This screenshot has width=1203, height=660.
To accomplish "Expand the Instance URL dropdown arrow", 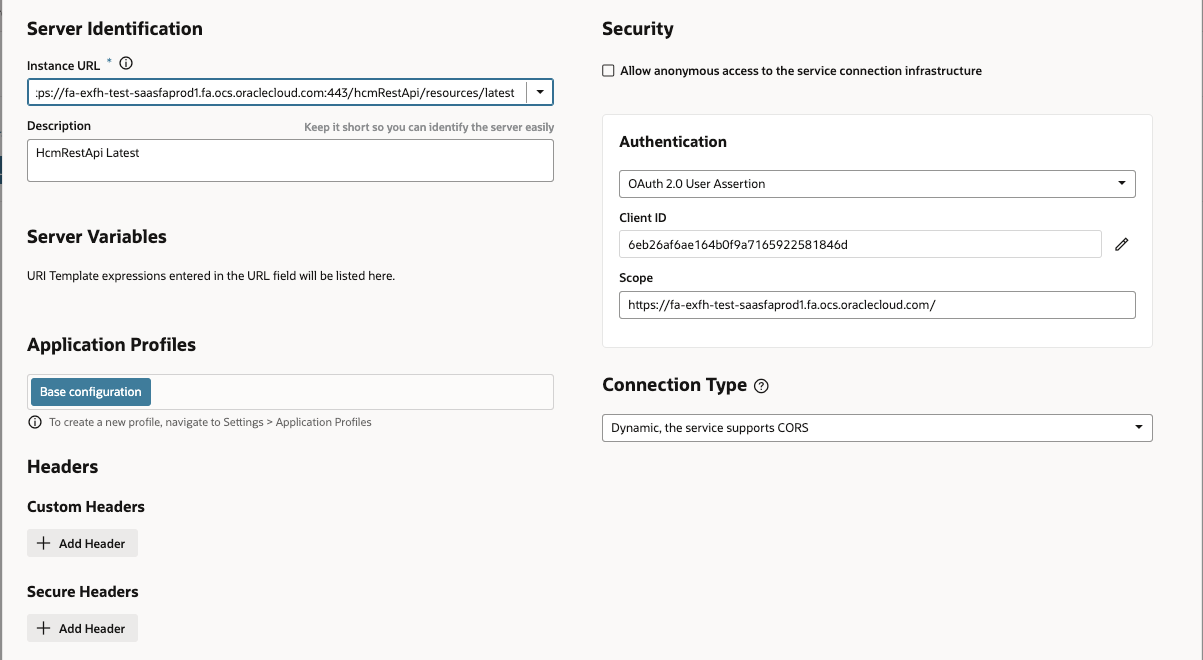I will 539,93.
